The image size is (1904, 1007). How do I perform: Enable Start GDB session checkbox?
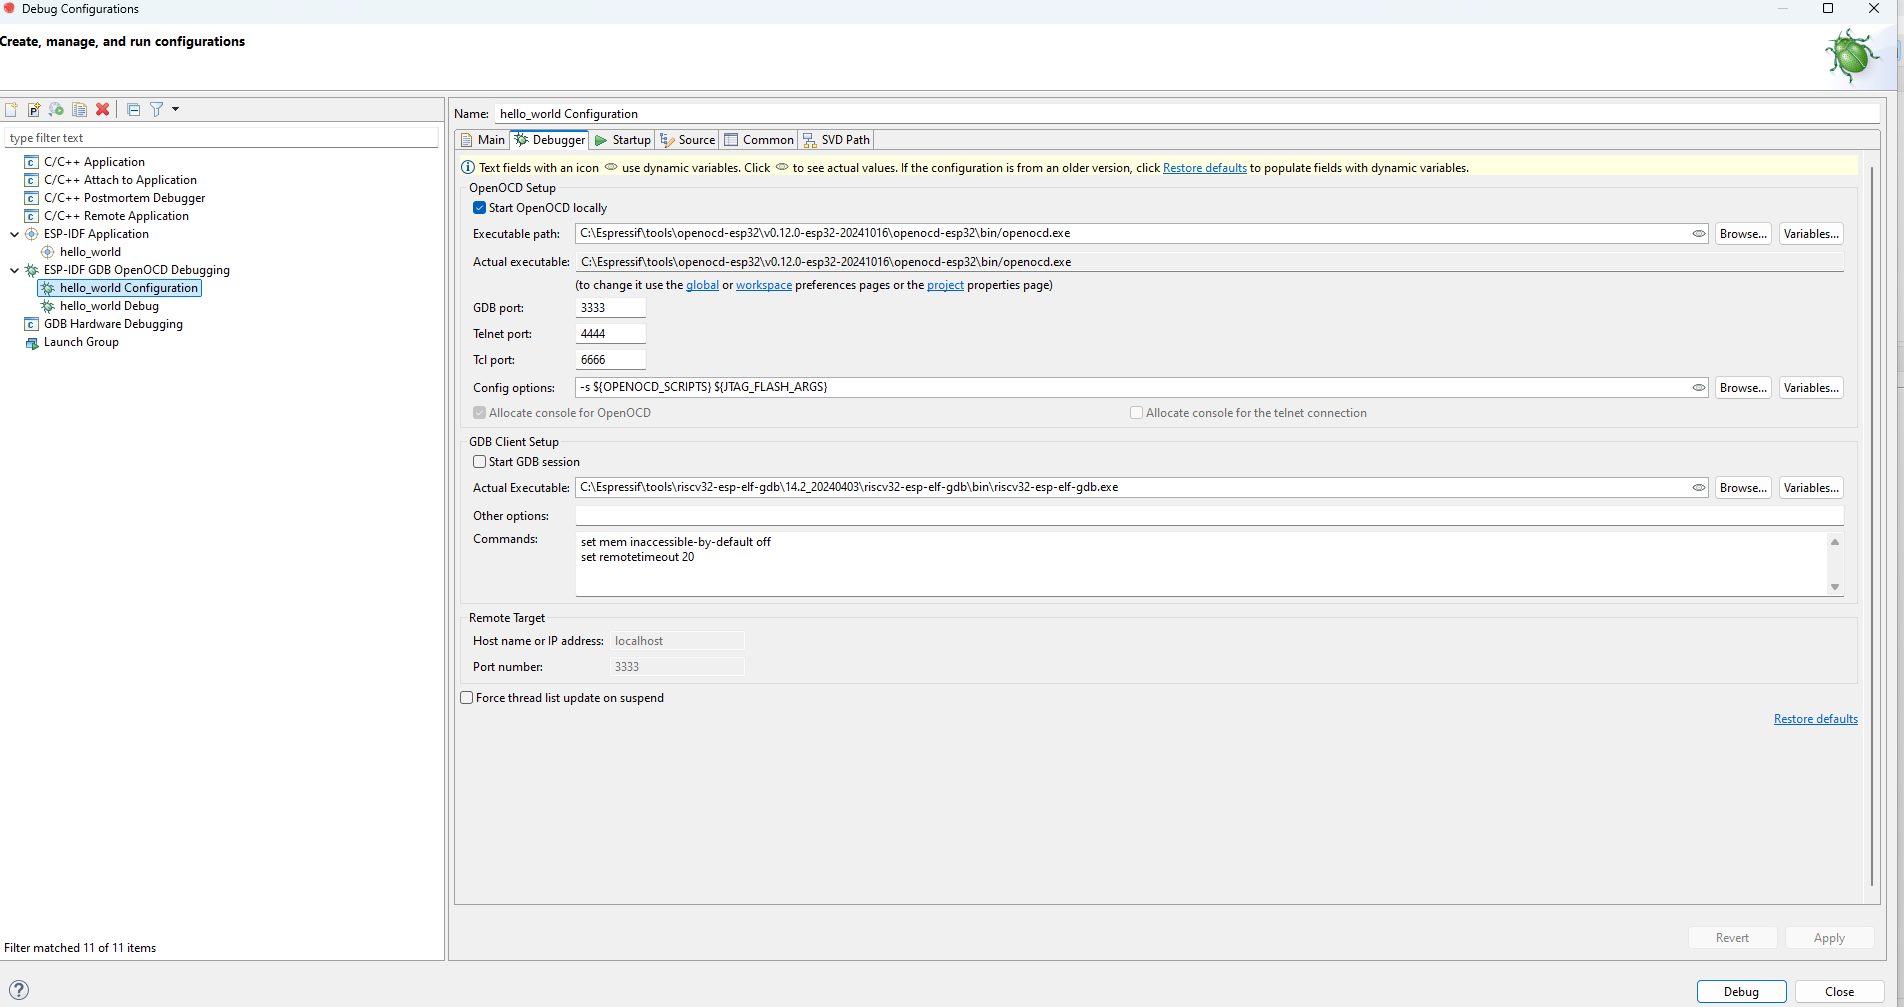click(x=480, y=462)
